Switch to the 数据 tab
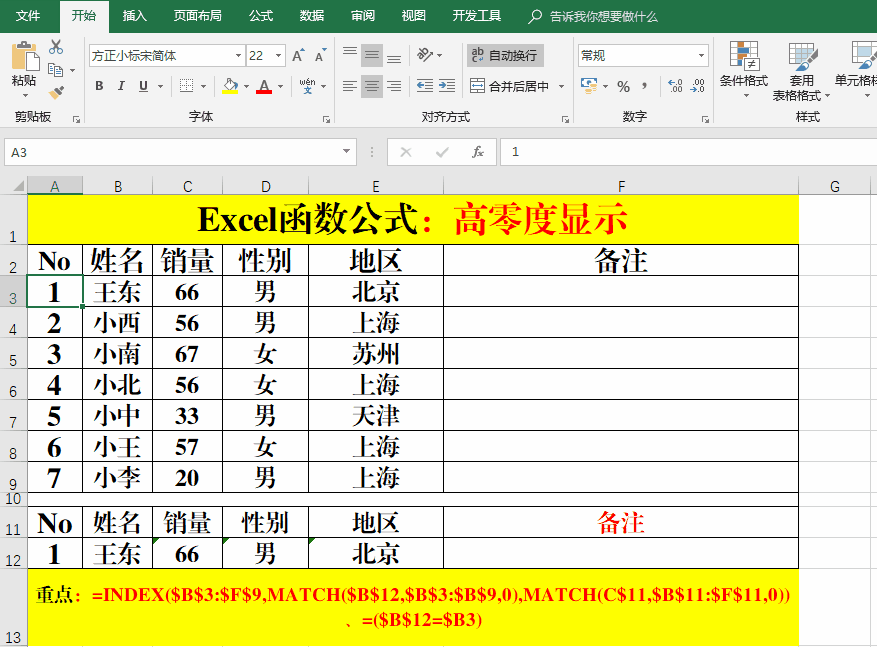This screenshot has height=647, width=877. [x=312, y=16]
